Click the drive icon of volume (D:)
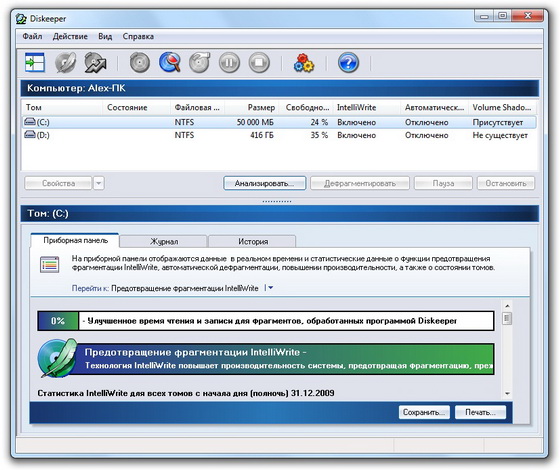 point(30,135)
